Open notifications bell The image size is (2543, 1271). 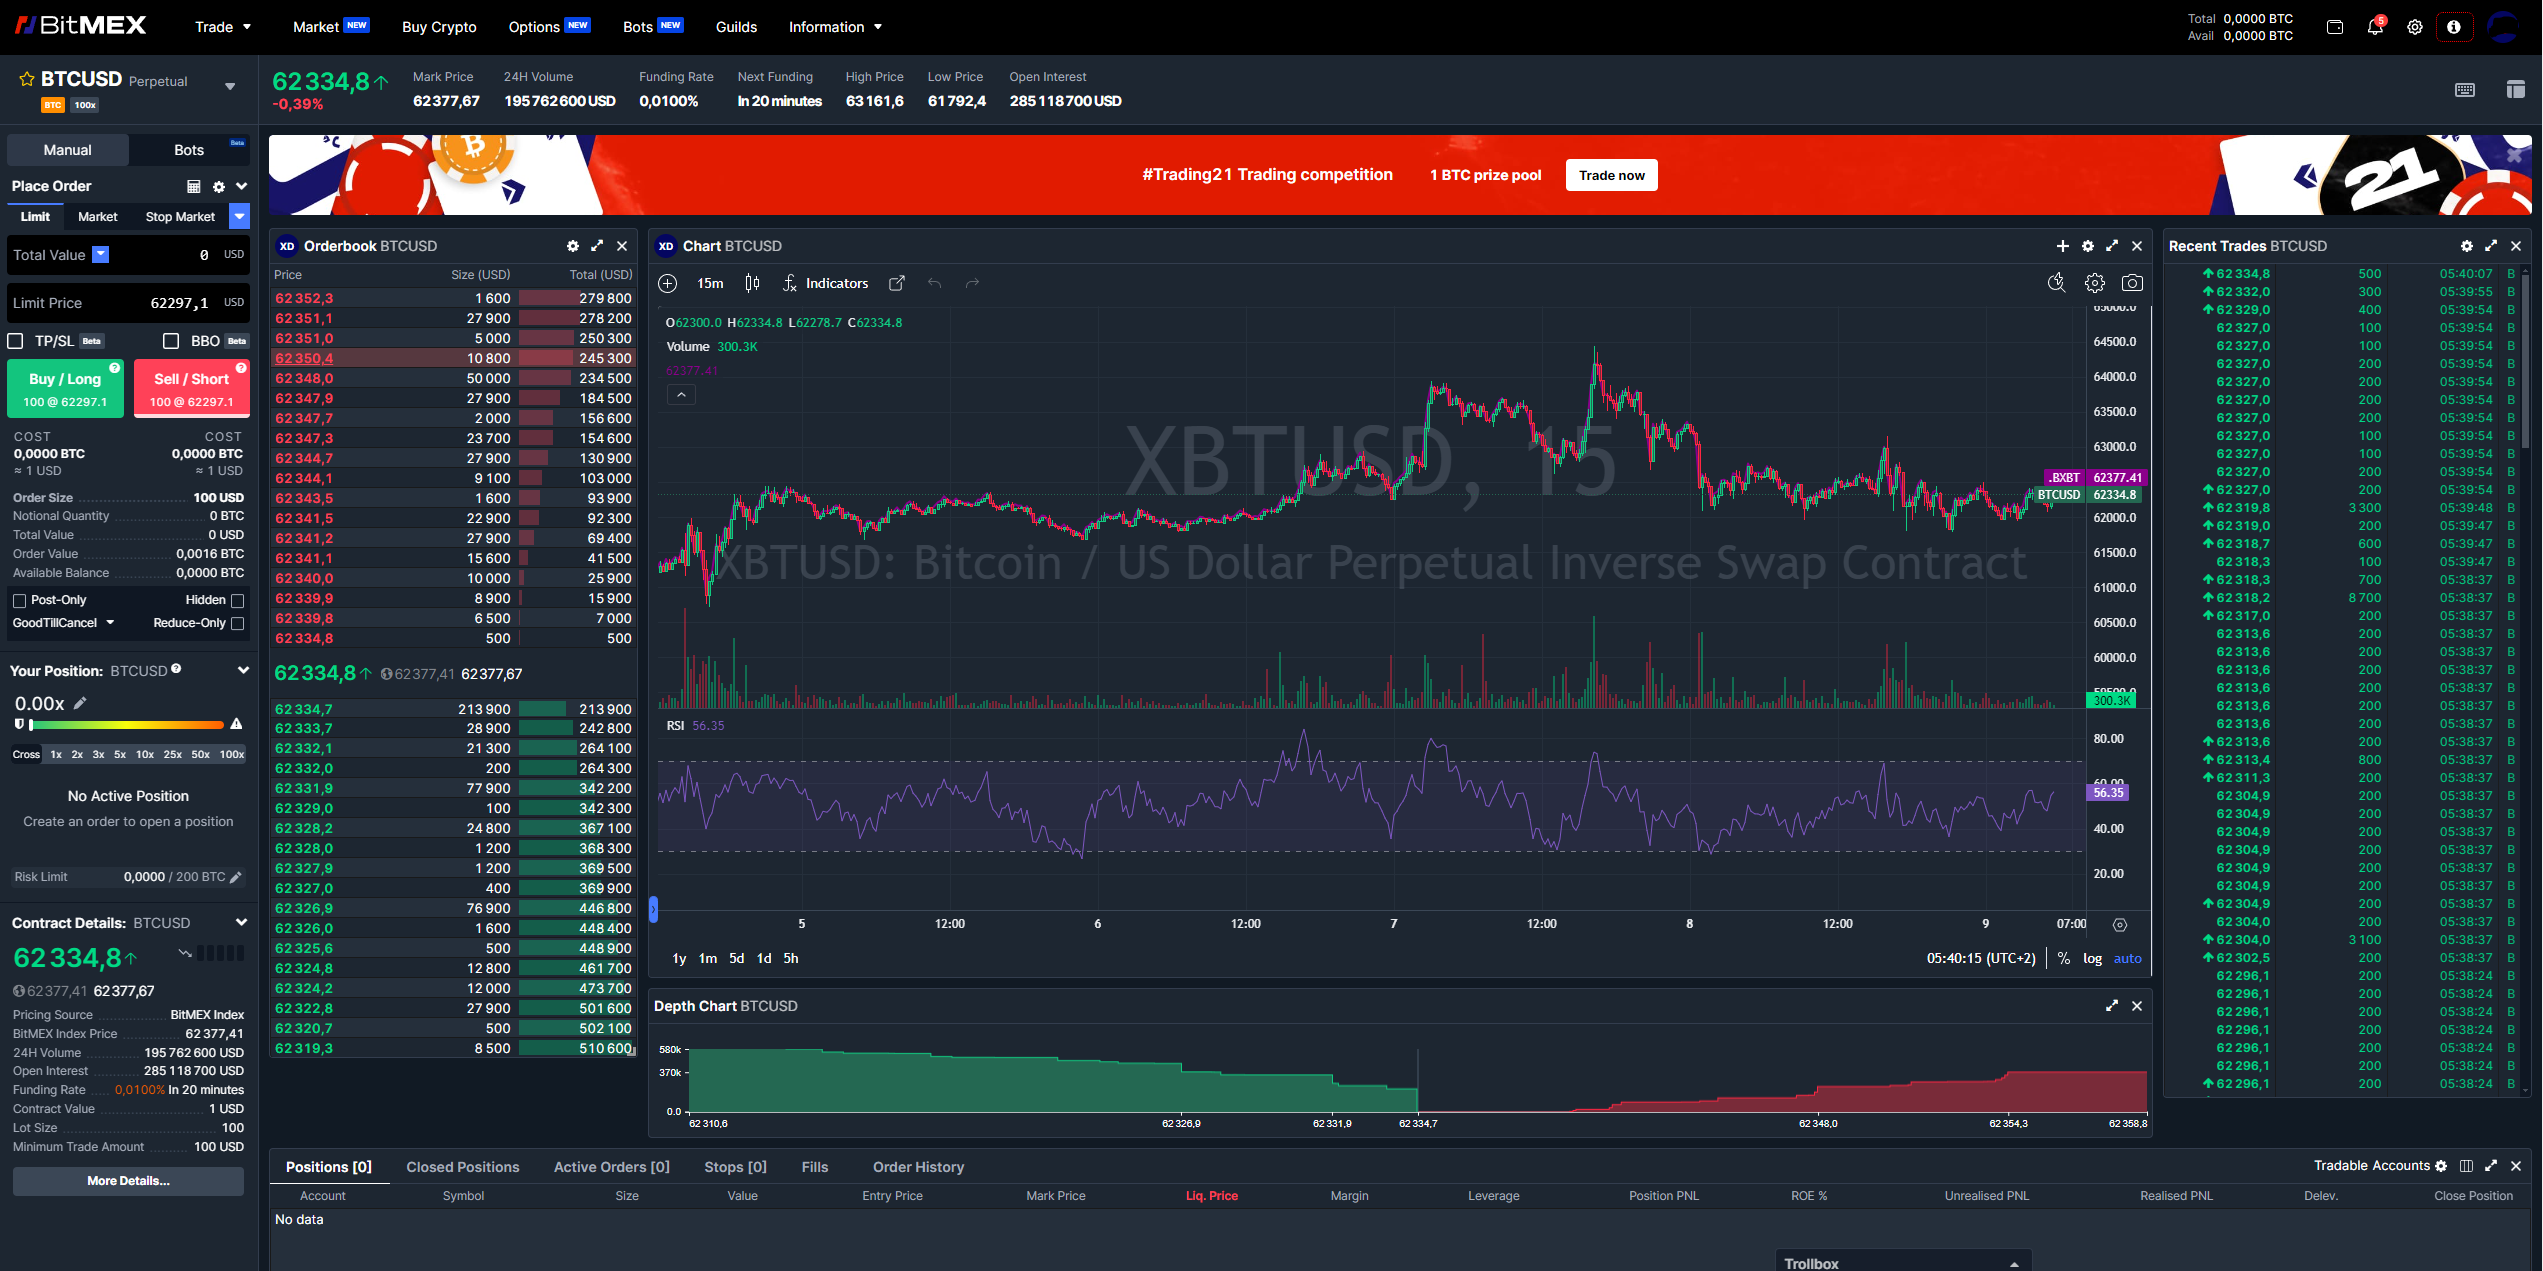point(2375,27)
